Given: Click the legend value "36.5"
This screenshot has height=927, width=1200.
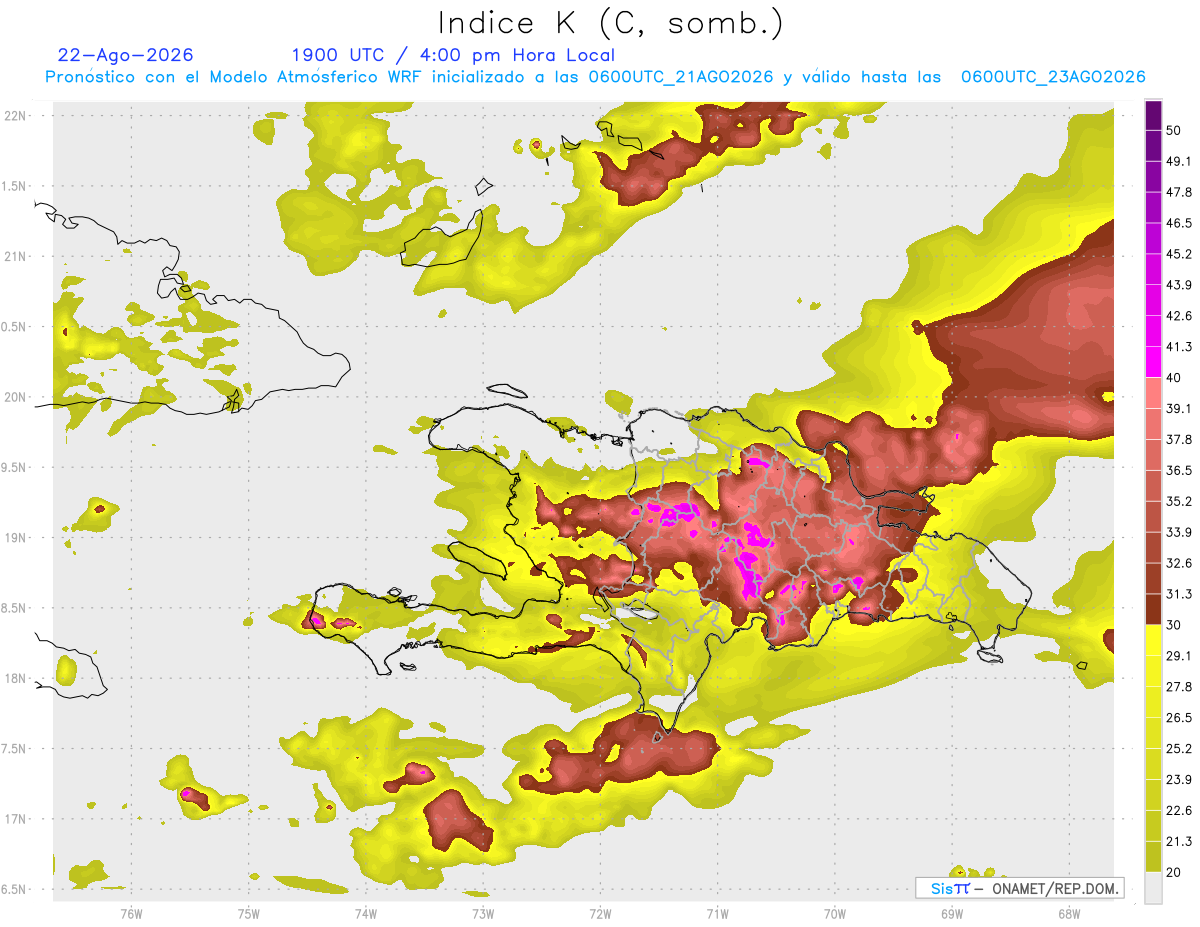Looking at the screenshot, I should [1179, 470].
